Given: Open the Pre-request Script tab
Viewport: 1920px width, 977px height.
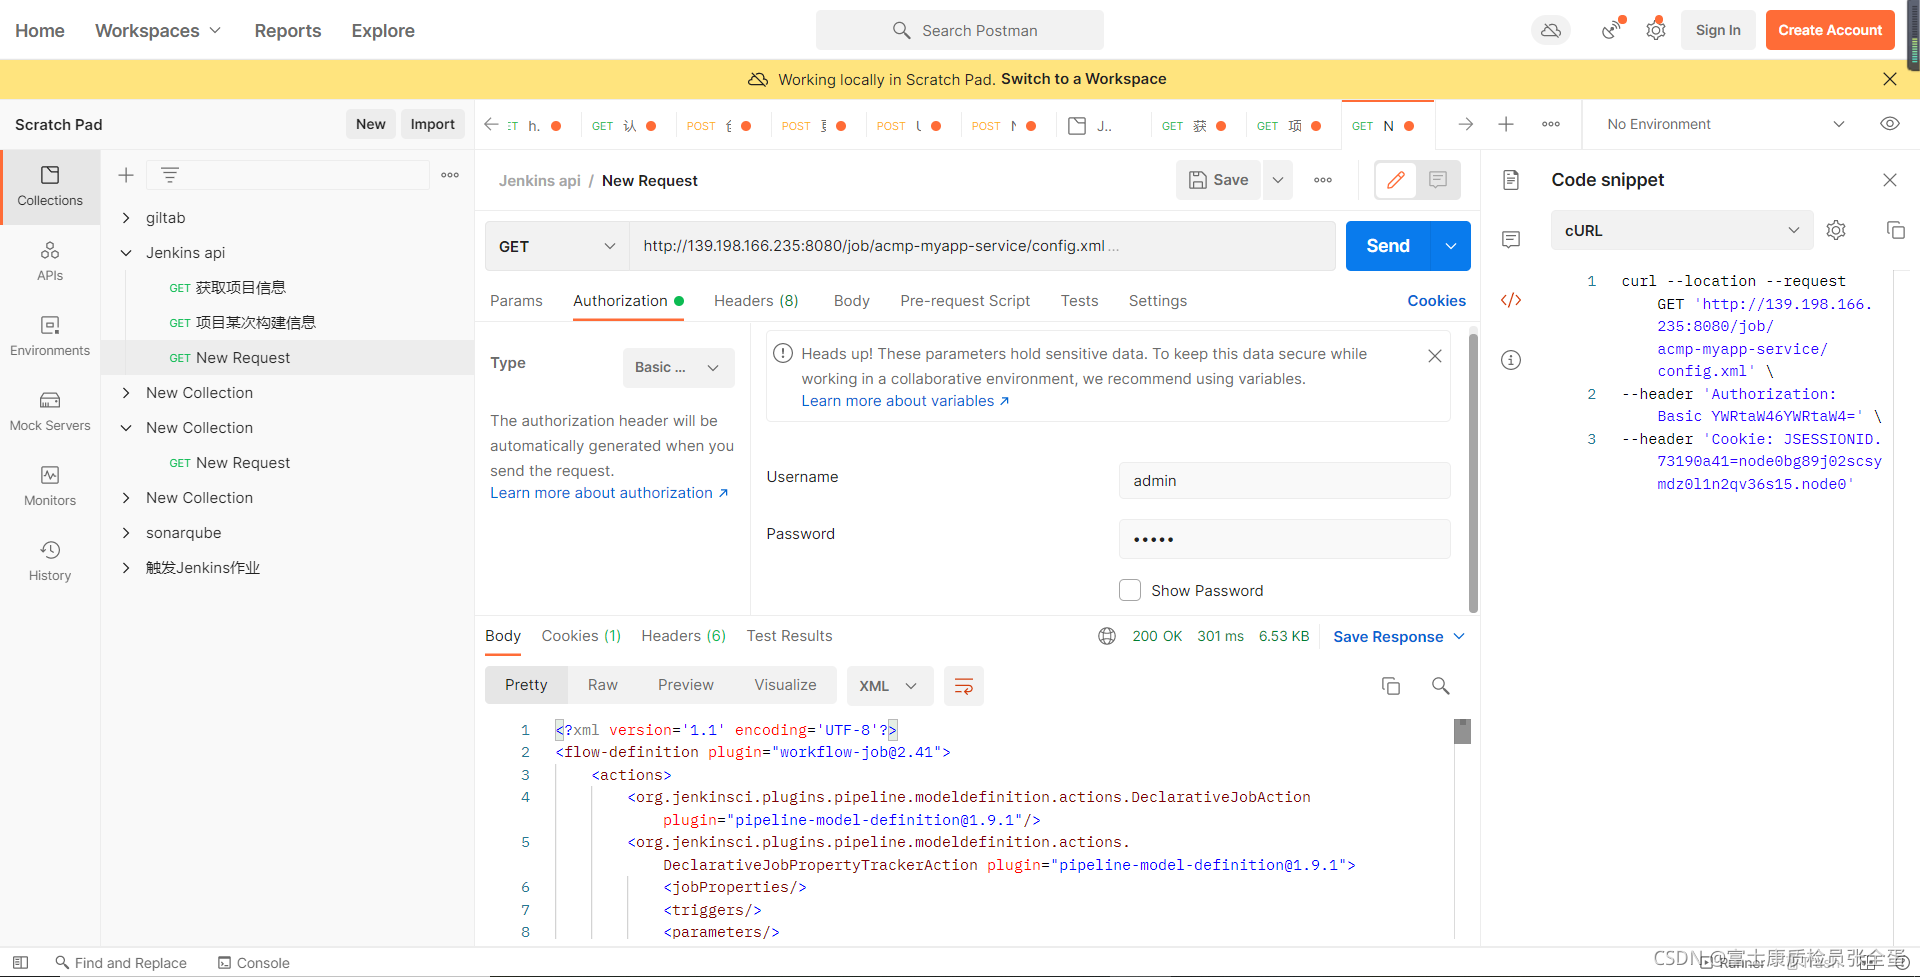Looking at the screenshot, I should (x=964, y=301).
